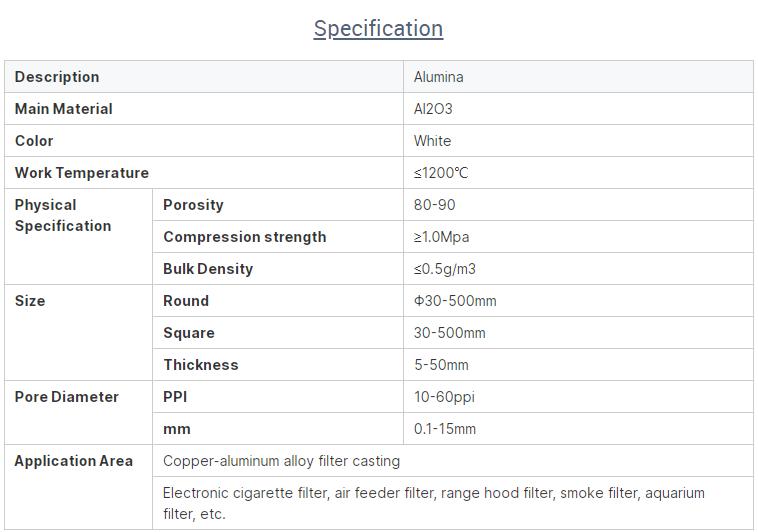Click the Pore Diameter label
Viewport: 758px width, 532px height.
click(x=67, y=397)
